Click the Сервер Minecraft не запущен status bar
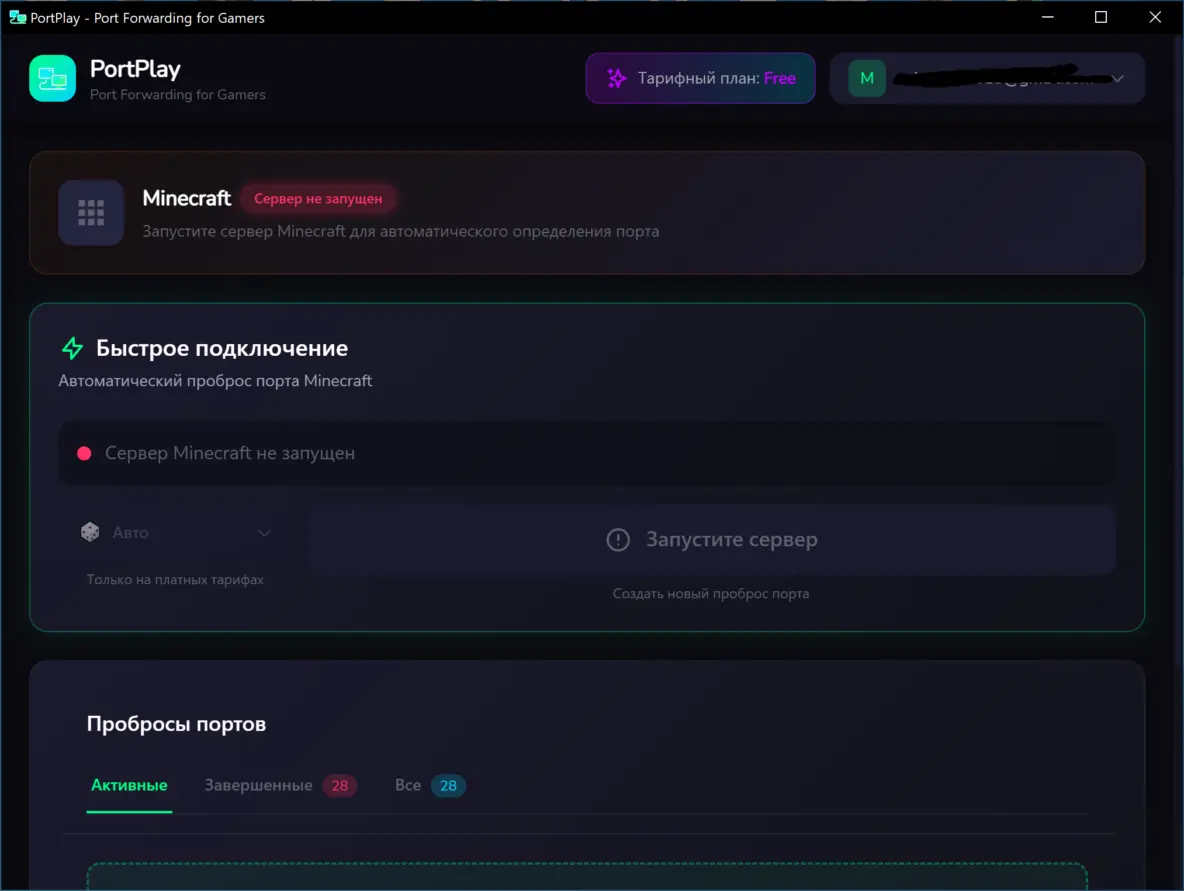This screenshot has width=1184, height=891. (x=586, y=453)
